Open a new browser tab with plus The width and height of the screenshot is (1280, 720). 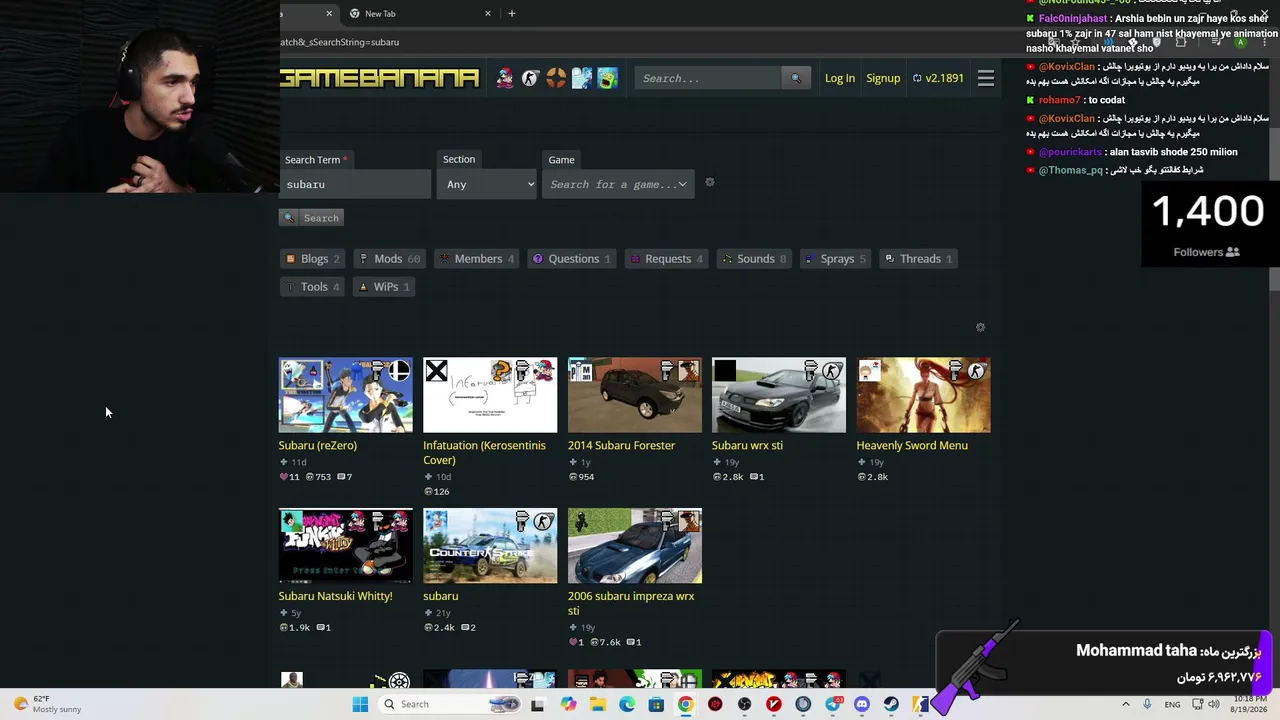(x=512, y=13)
